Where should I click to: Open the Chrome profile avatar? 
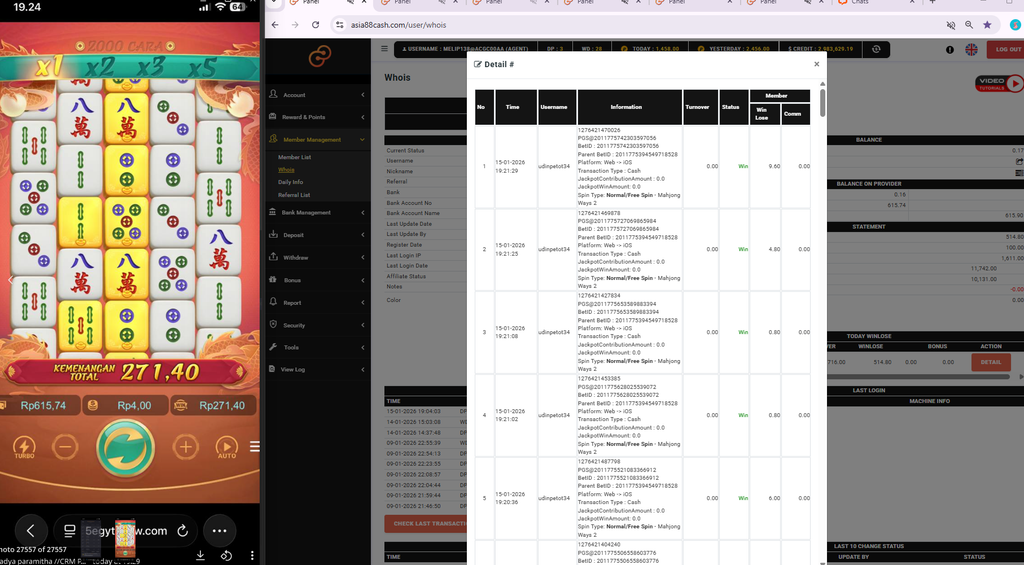pyautogui.click(x=1016, y=25)
